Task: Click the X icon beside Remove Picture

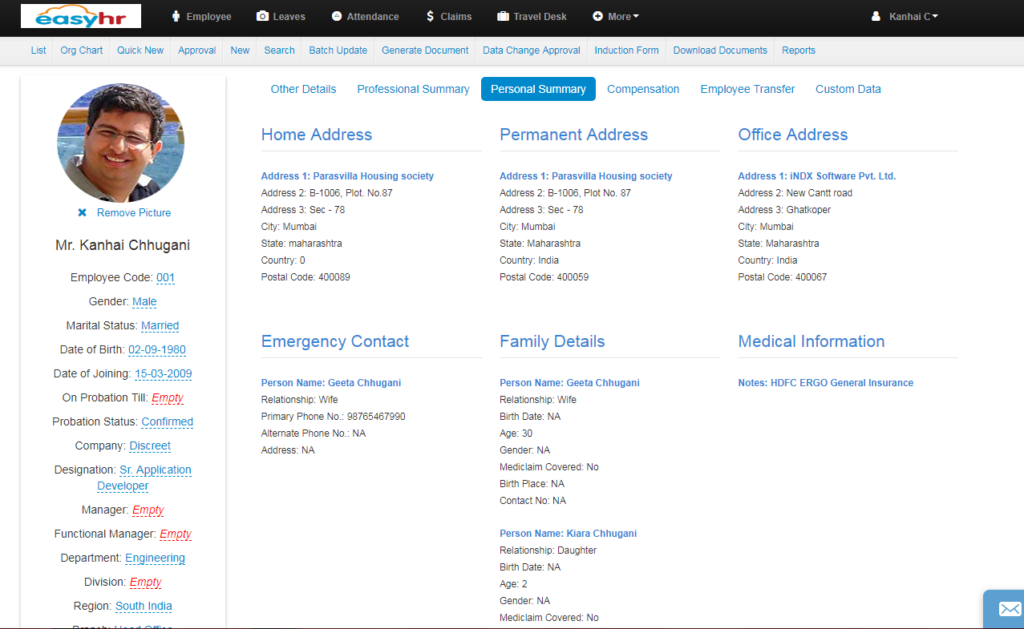Action: [x=82, y=212]
